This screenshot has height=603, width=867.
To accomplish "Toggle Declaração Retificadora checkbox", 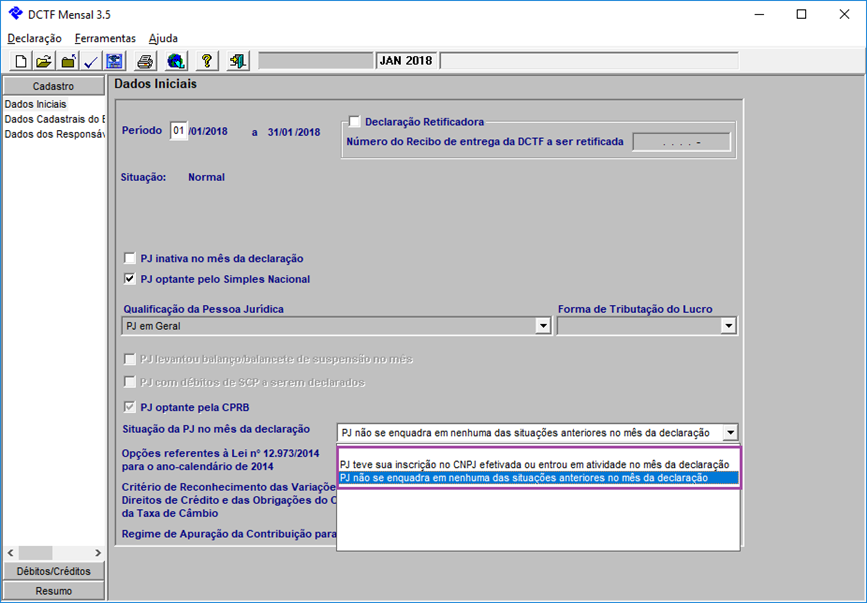I will 354,122.
